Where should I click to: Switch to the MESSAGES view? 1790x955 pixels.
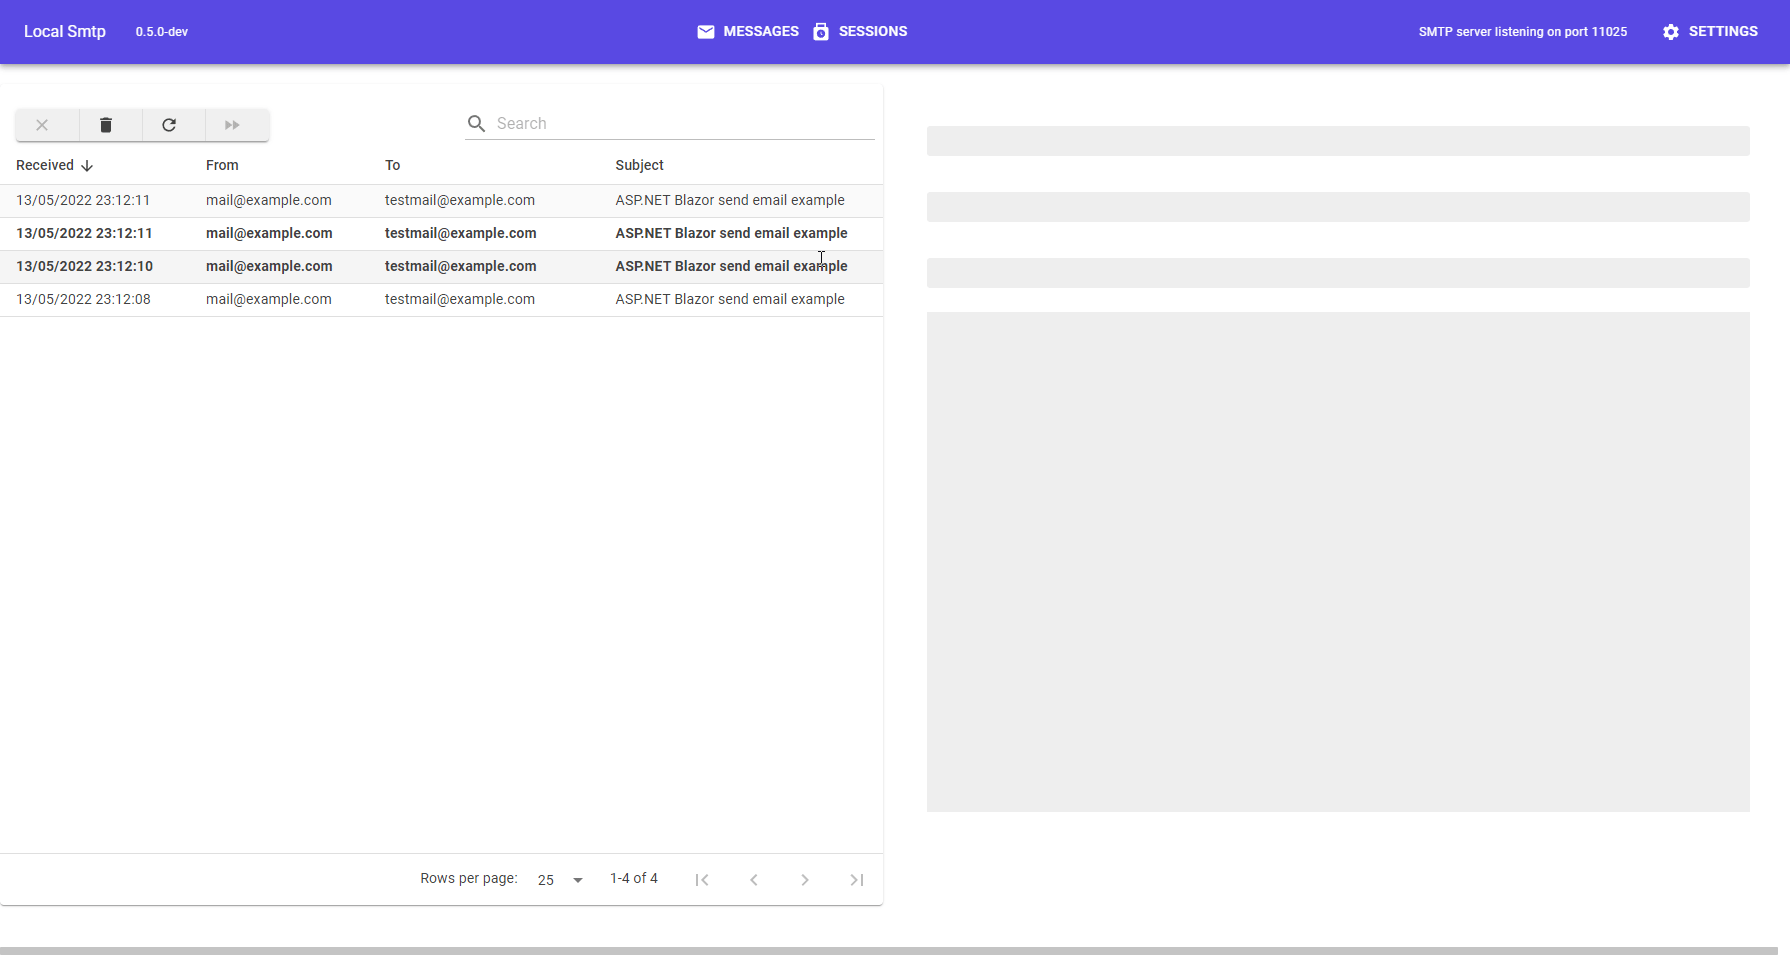tap(760, 31)
